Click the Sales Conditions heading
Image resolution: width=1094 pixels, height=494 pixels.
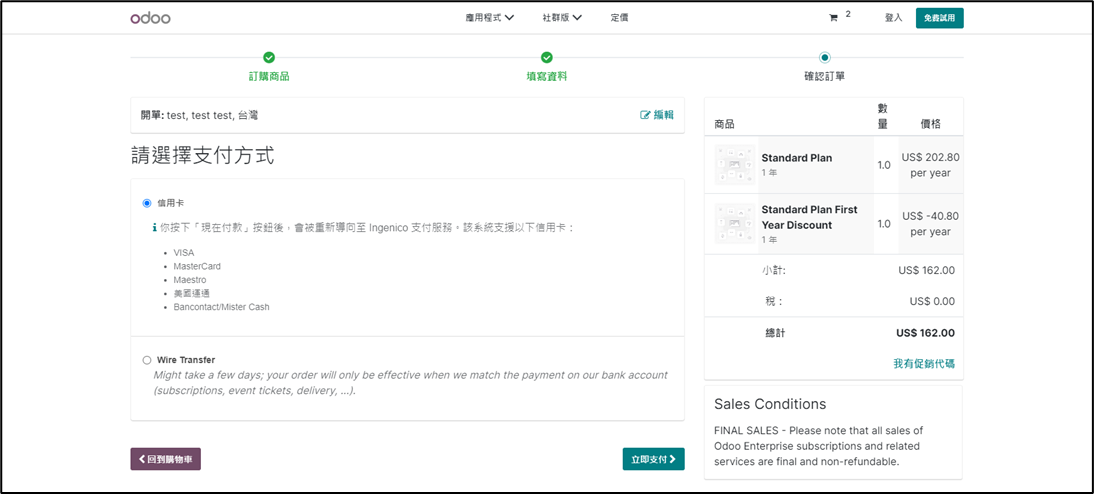point(770,404)
